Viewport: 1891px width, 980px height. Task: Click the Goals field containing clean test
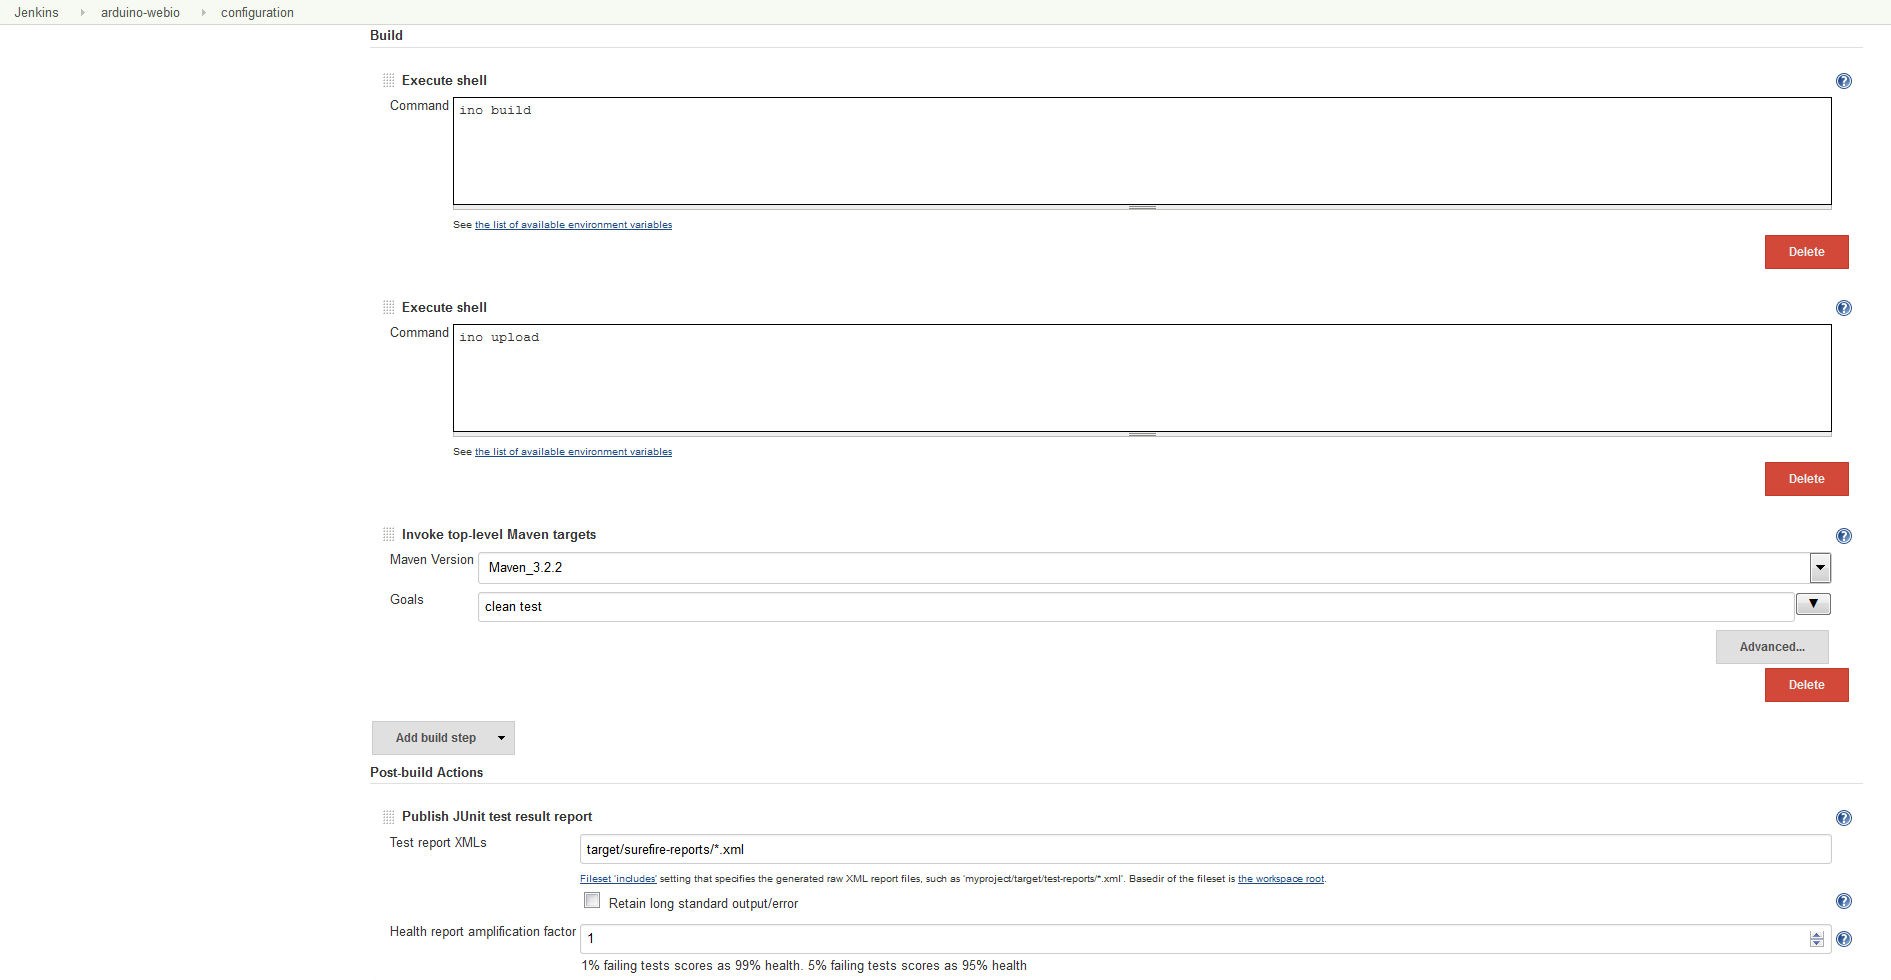click(x=1136, y=607)
